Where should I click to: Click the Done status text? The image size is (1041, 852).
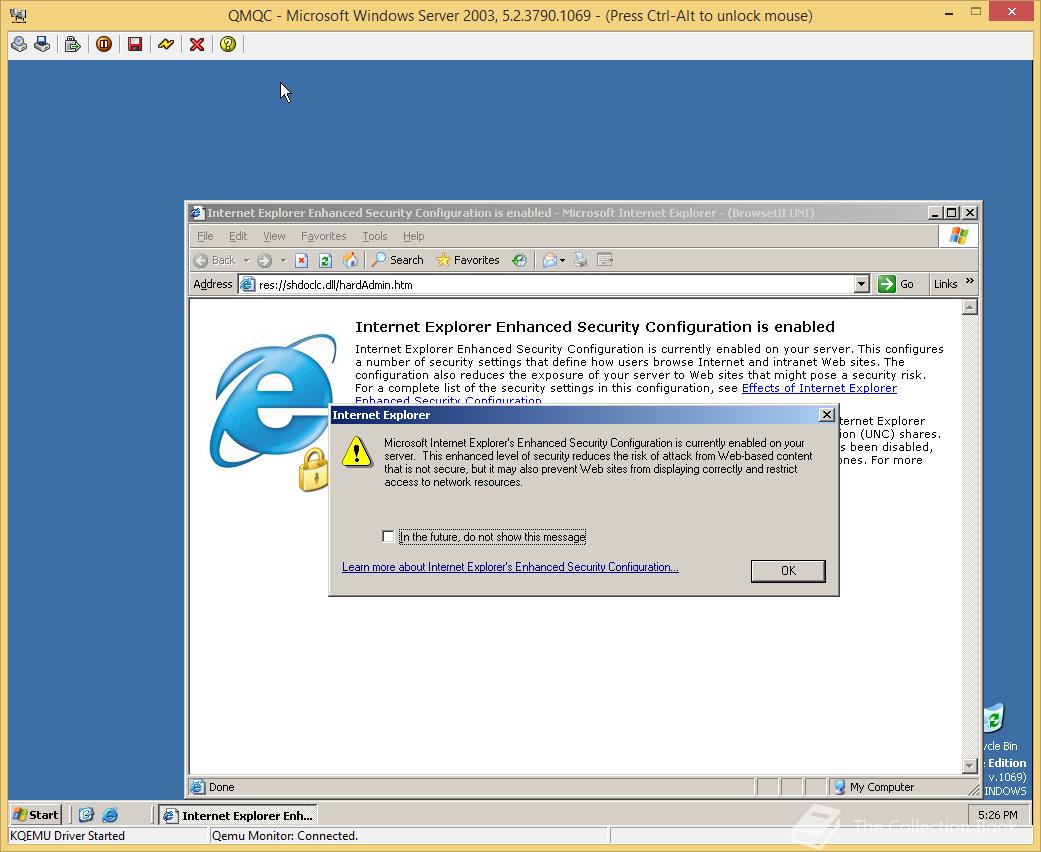tap(222, 787)
